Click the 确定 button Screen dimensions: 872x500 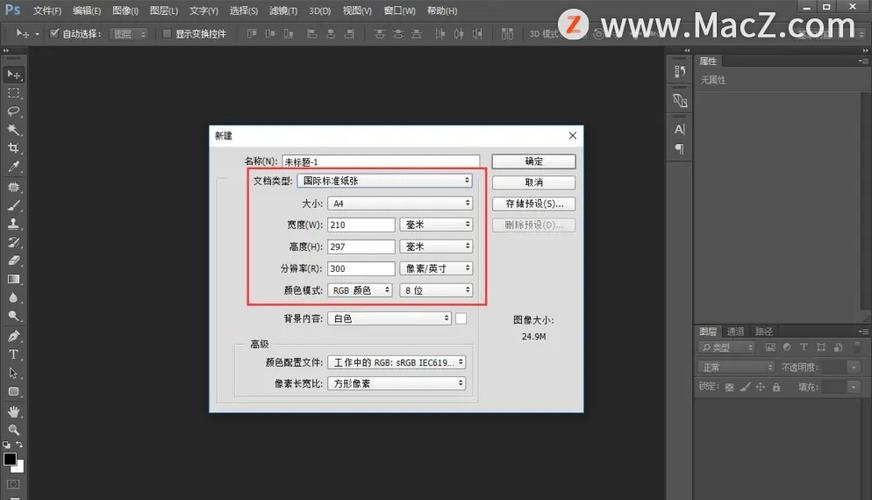(533, 161)
